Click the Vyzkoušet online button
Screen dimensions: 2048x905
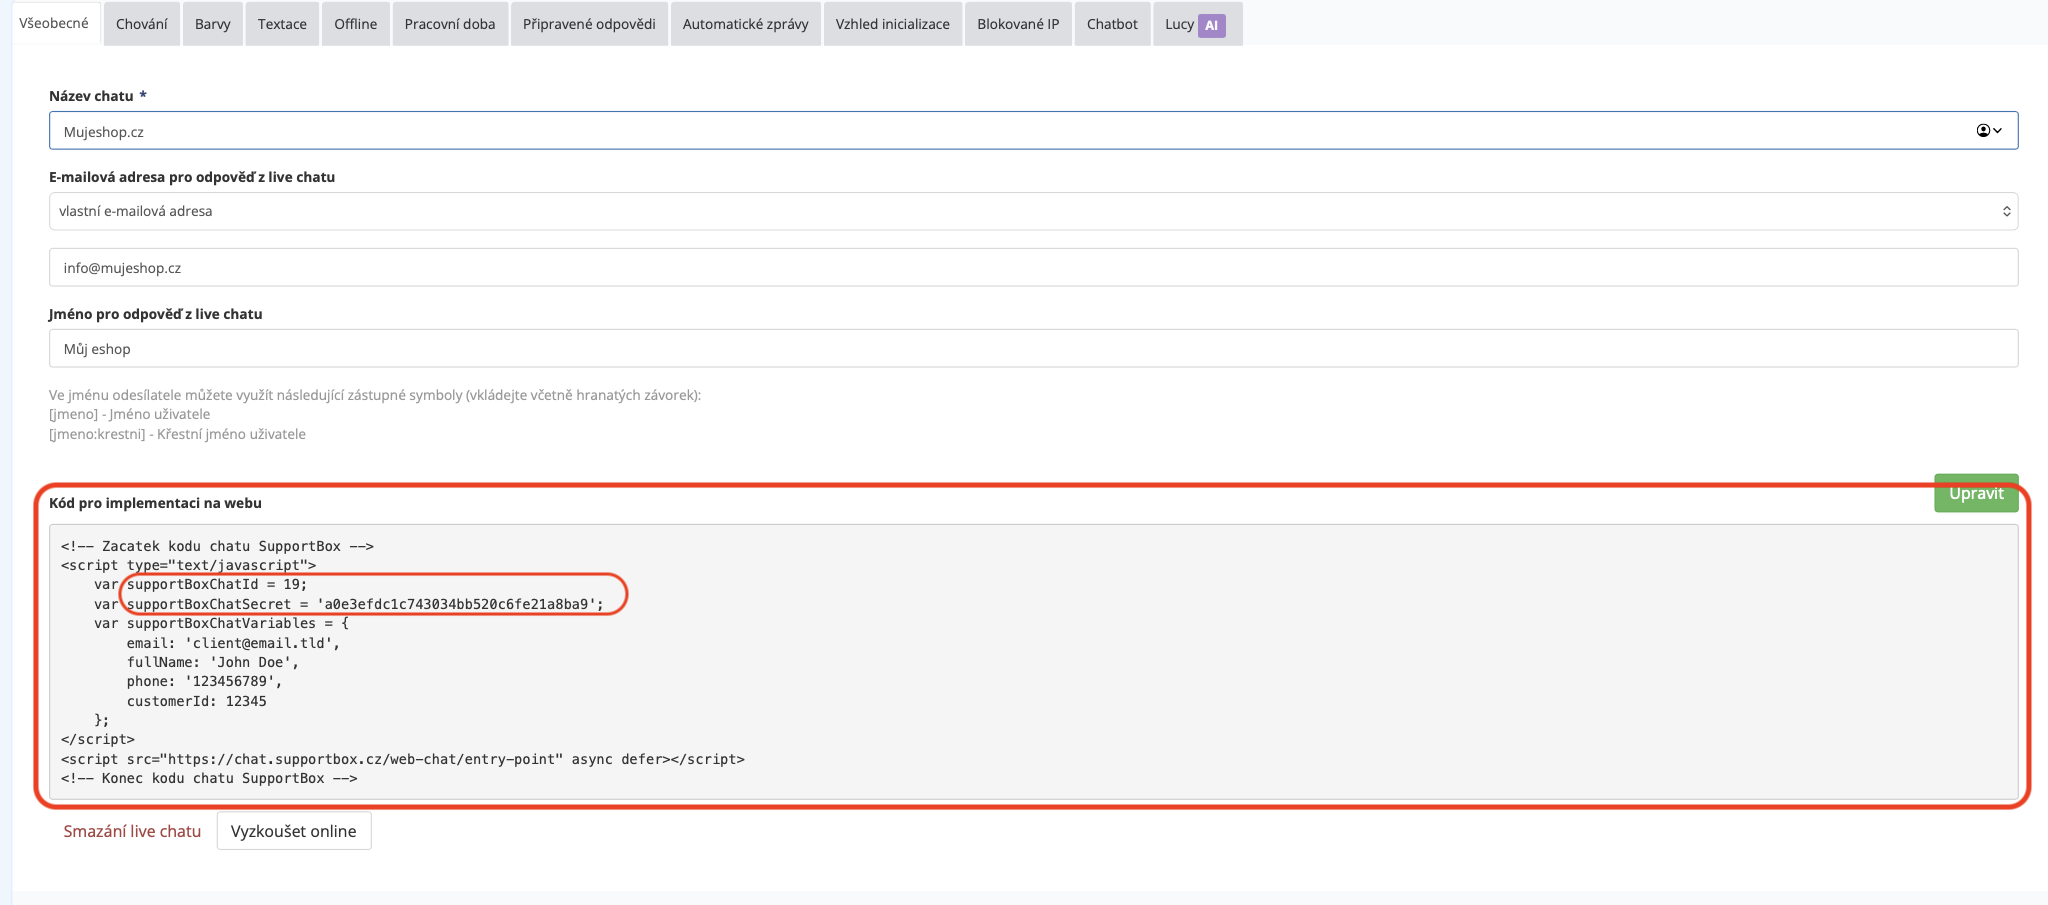(294, 831)
